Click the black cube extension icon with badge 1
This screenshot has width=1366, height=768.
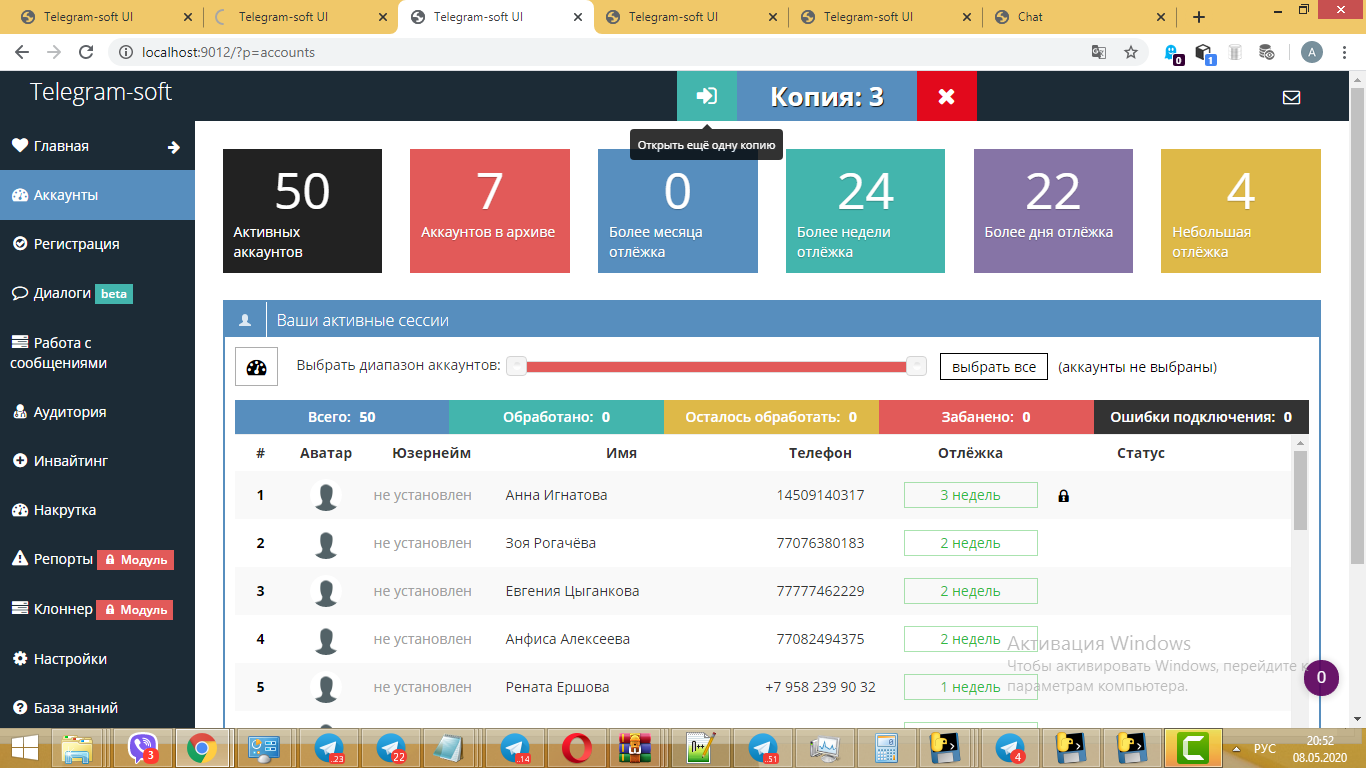point(1205,53)
